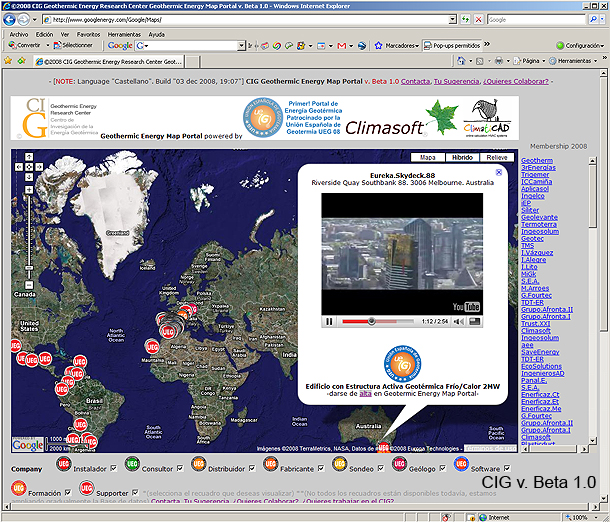Click the red Instalador UEG legend icon

[x=64, y=464]
